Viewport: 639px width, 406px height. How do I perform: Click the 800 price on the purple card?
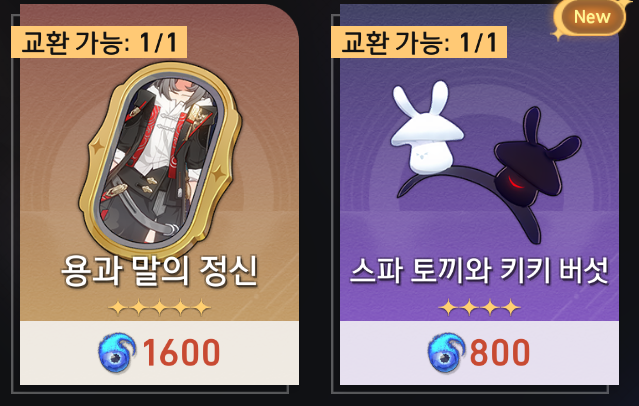(500, 353)
